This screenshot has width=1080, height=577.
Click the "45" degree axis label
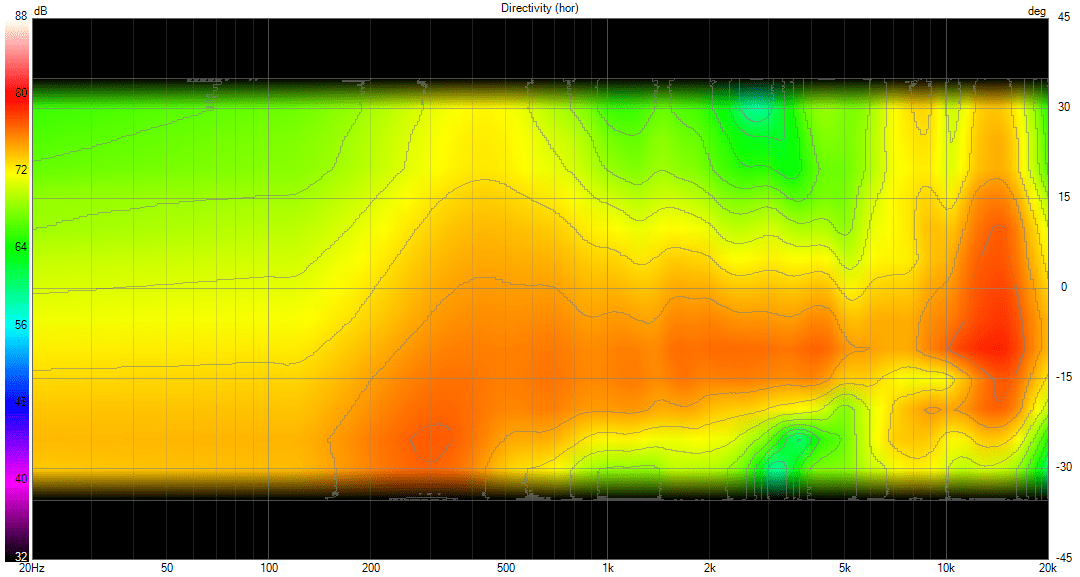coord(1064,17)
